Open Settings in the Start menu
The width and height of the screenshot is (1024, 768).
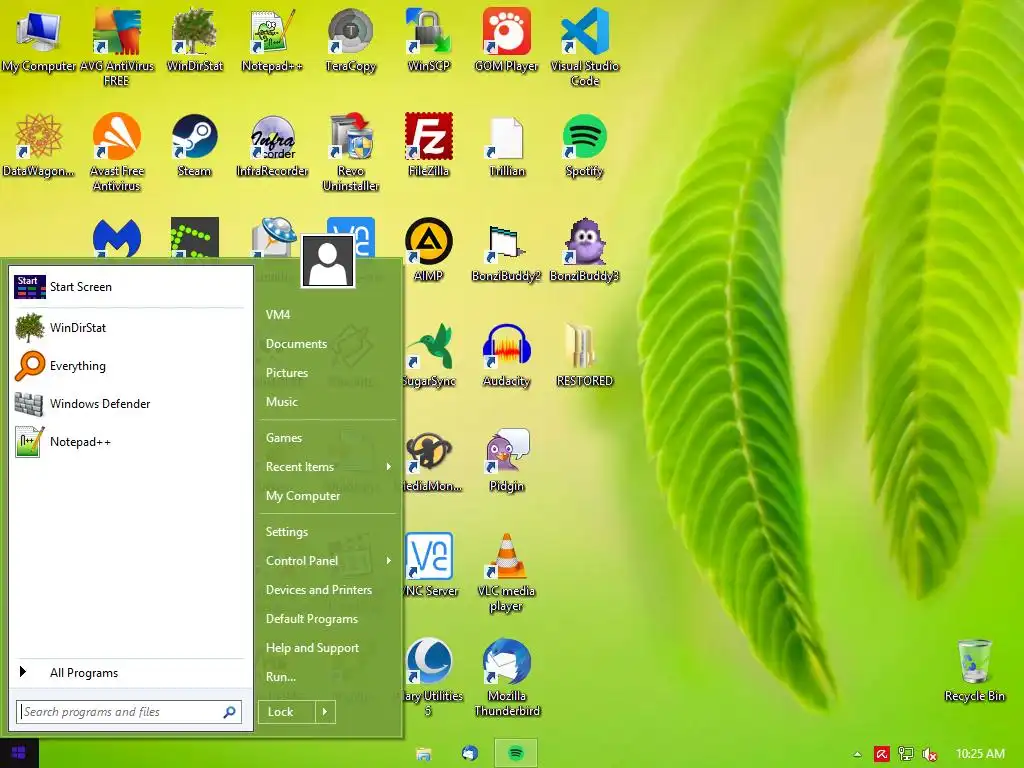[287, 532]
